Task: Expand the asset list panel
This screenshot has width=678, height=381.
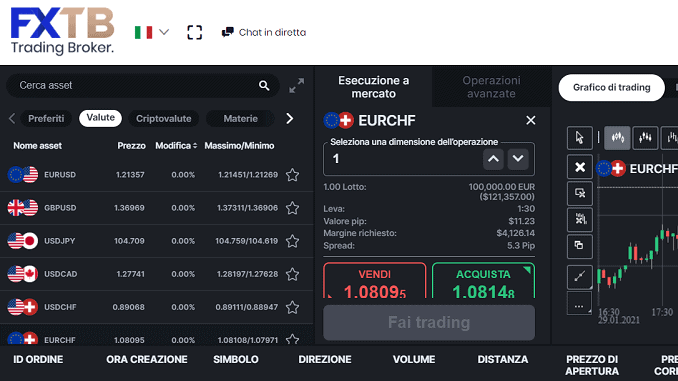Action: tap(297, 86)
